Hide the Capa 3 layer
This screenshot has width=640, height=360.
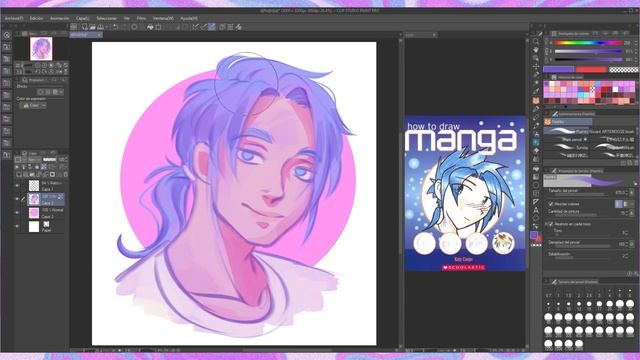coord(17,213)
